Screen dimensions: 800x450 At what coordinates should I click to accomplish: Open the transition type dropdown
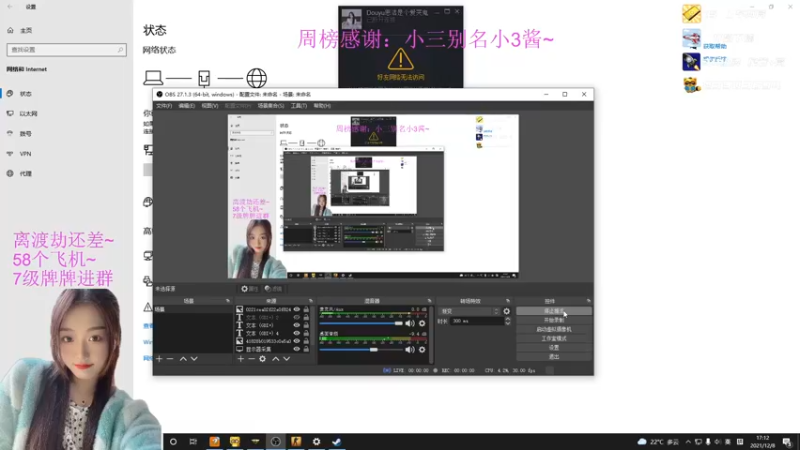(x=469, y=311)
